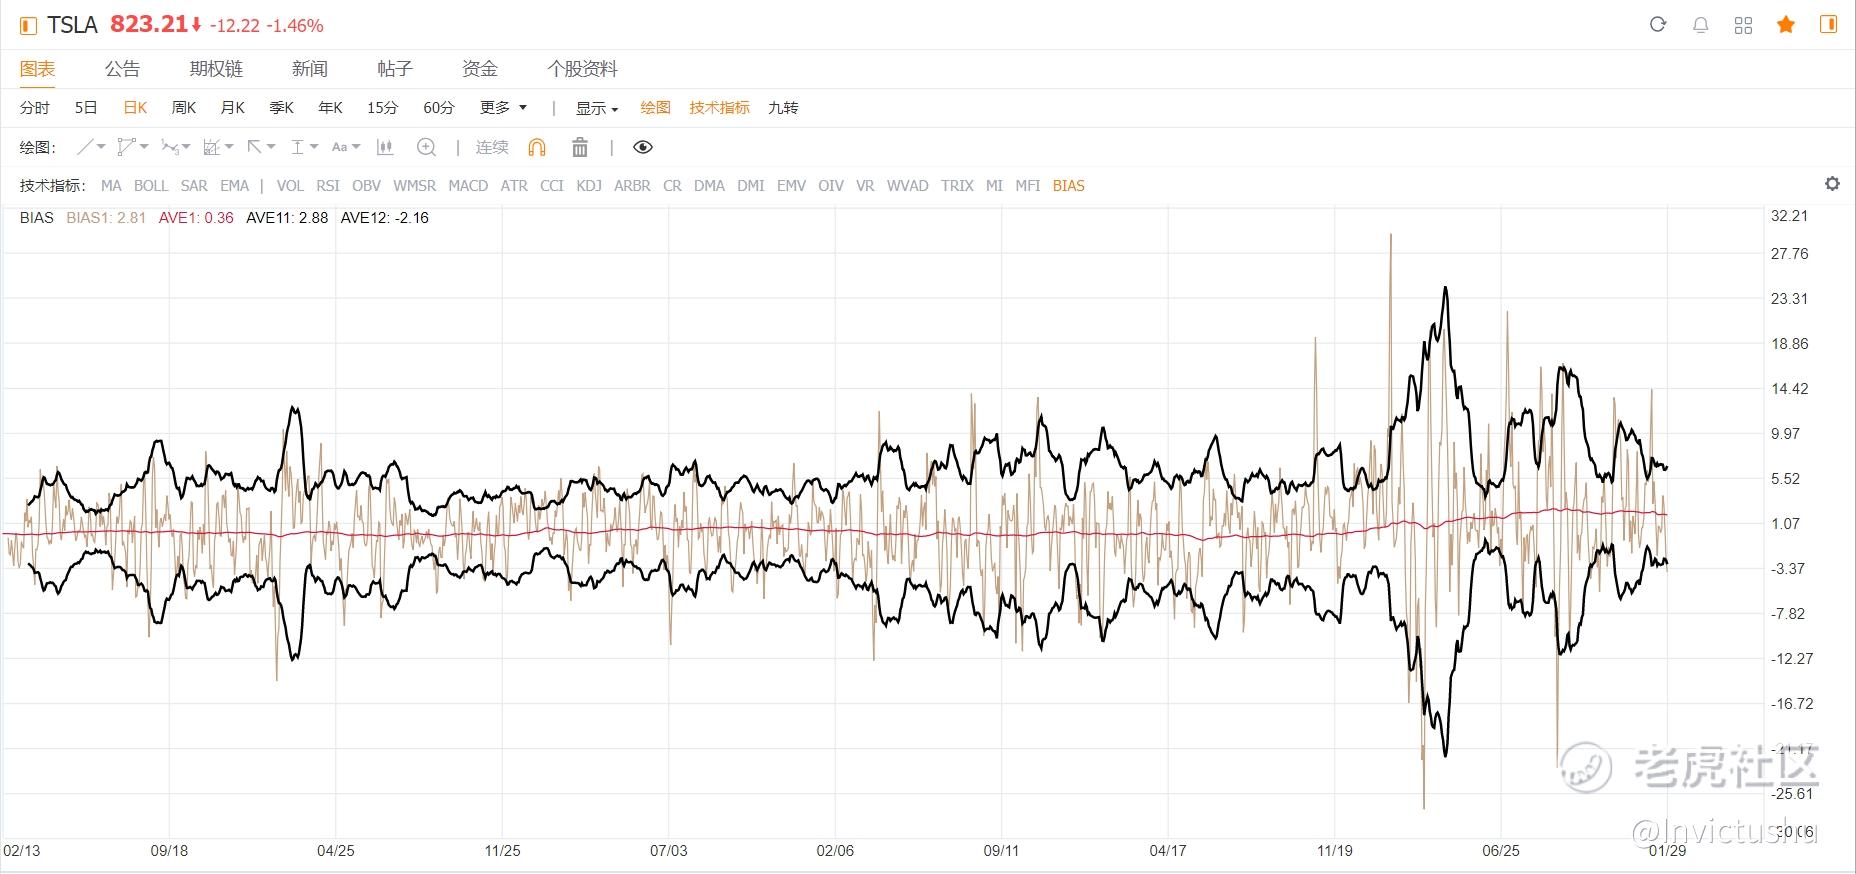Image resolution: width=1856 pixels, height=874 pixels.
Task: Select the 分时 intraday period
Action: click(x=35, y=108)
